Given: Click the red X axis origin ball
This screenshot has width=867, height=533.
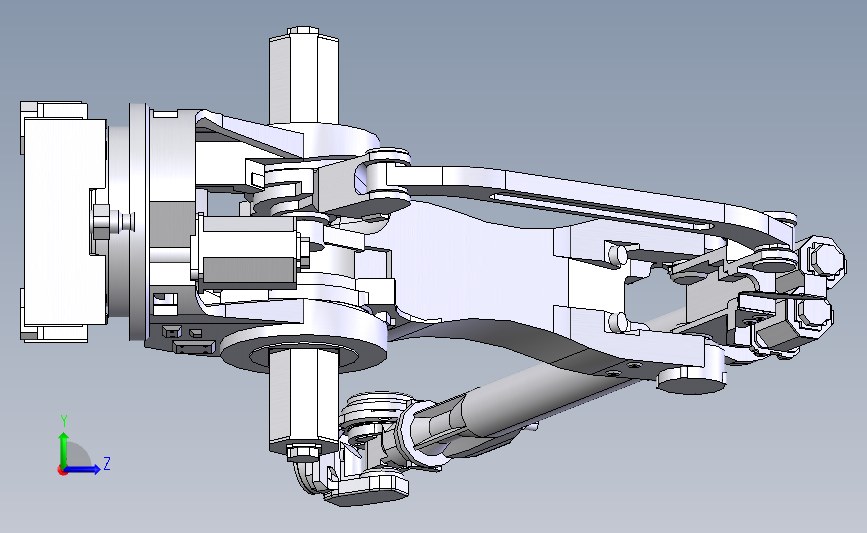Looking at the screenshot, I should point(62,471).
